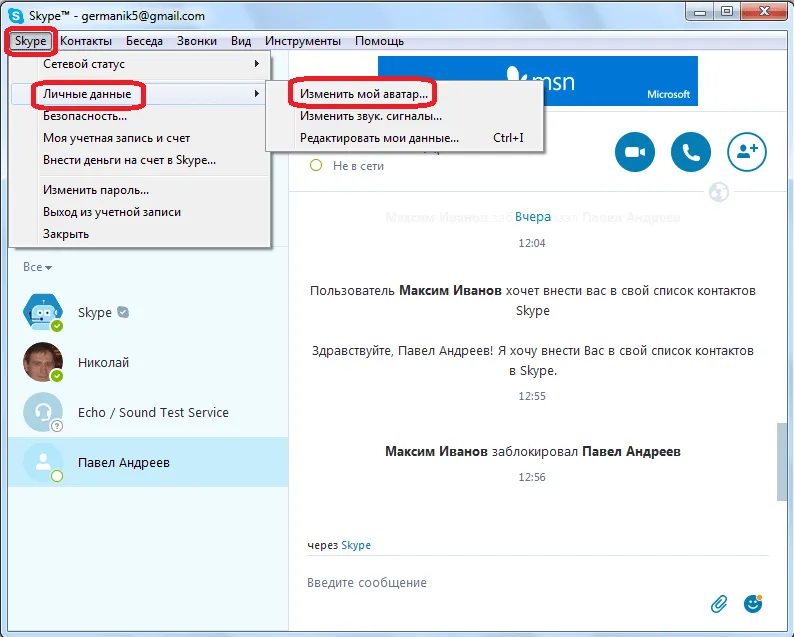Select the Skype contact in the list

[x=148, y=312]
